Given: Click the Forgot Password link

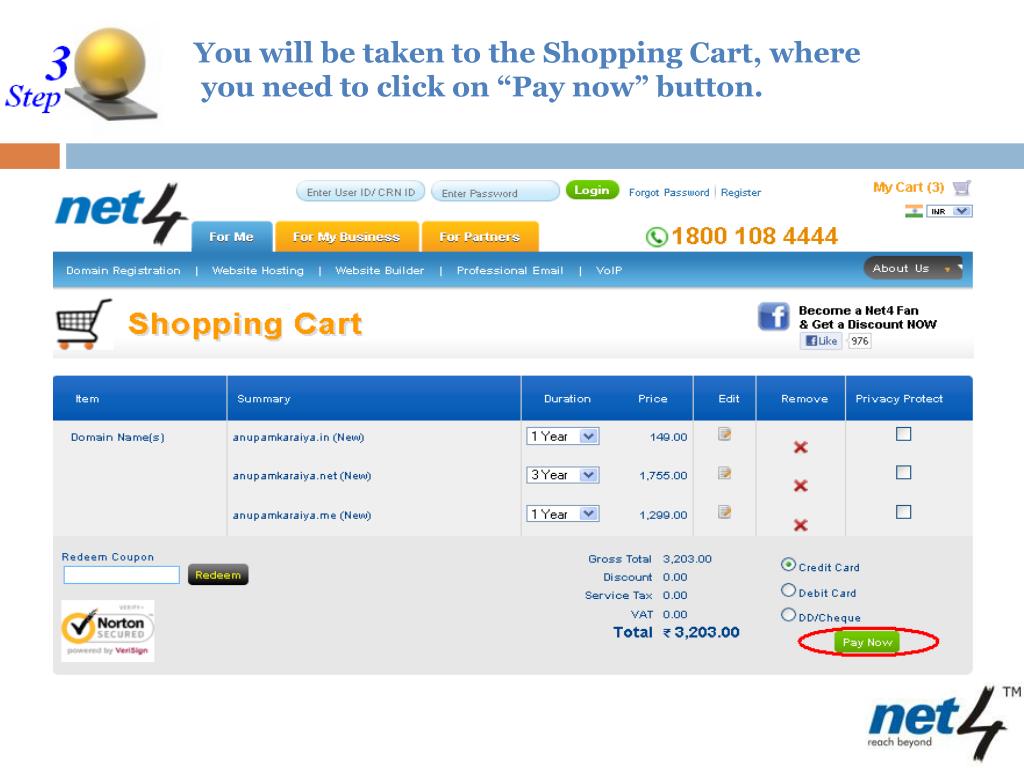Looking at the screenshot, I should [x=669, y=193].
